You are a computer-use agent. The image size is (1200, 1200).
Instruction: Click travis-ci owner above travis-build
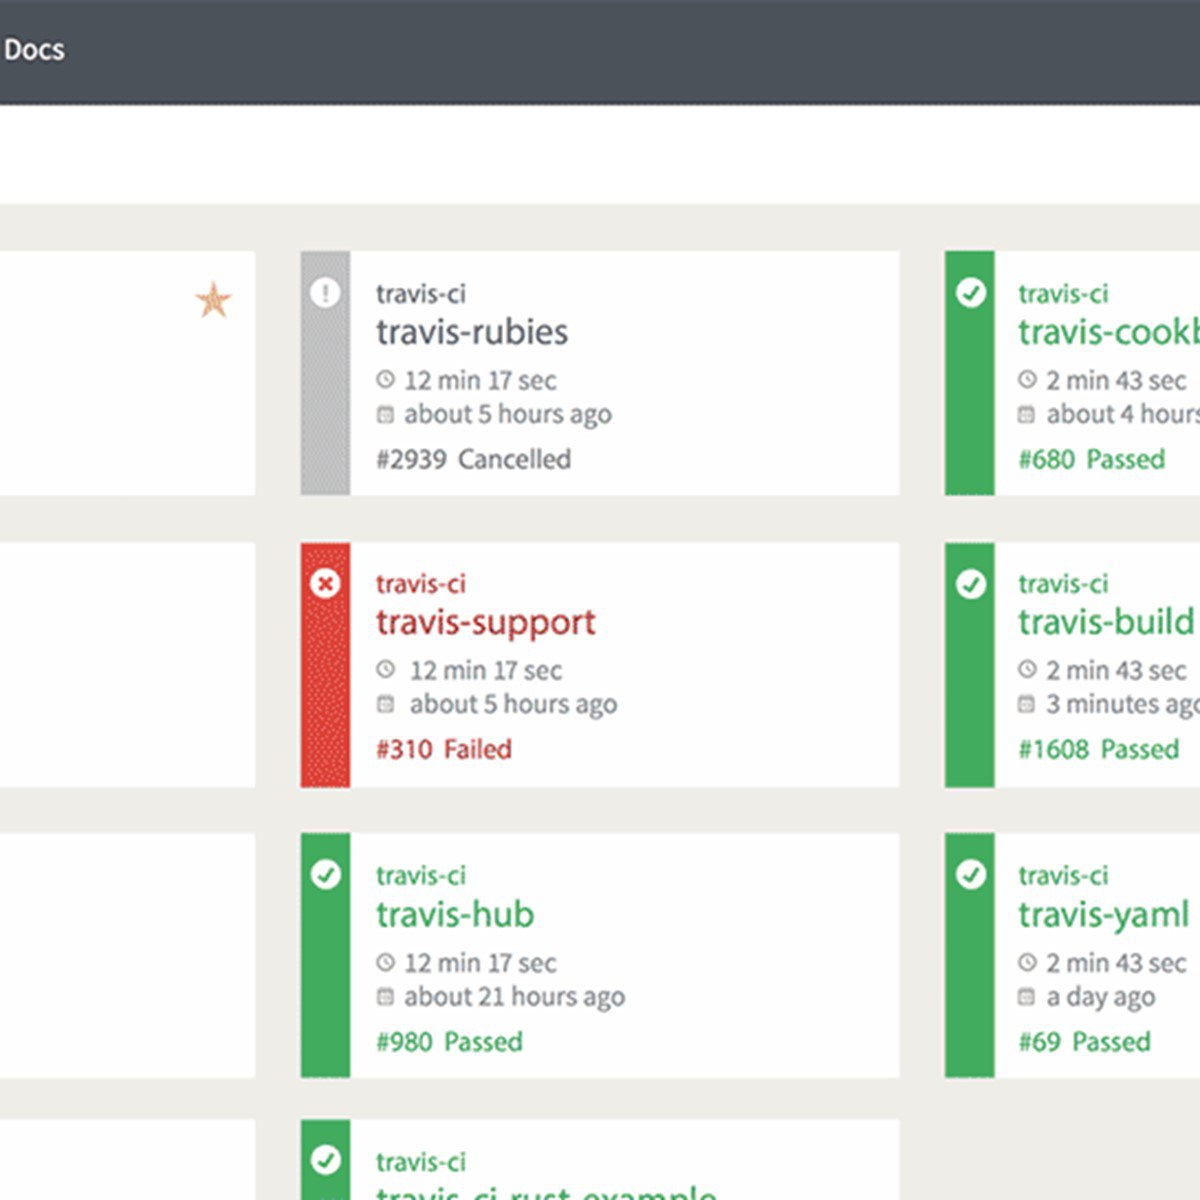point(1063,583)
